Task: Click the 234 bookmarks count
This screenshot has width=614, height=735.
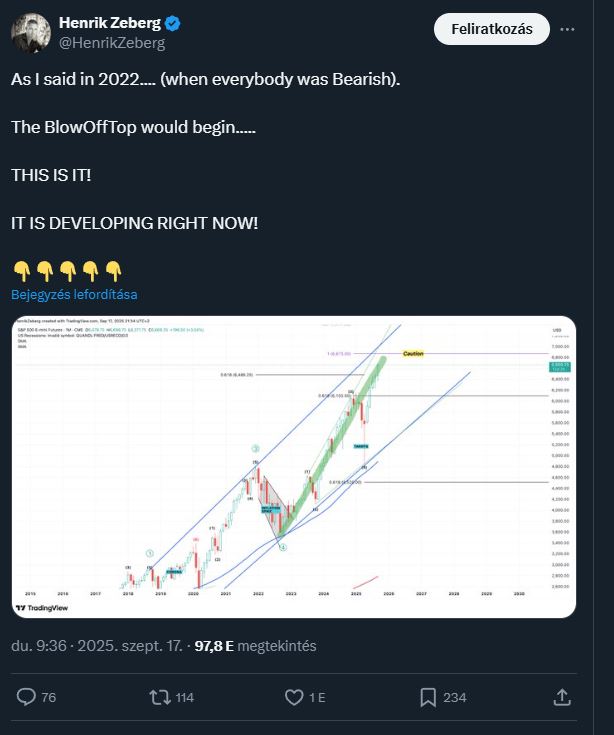Action: 455,698
